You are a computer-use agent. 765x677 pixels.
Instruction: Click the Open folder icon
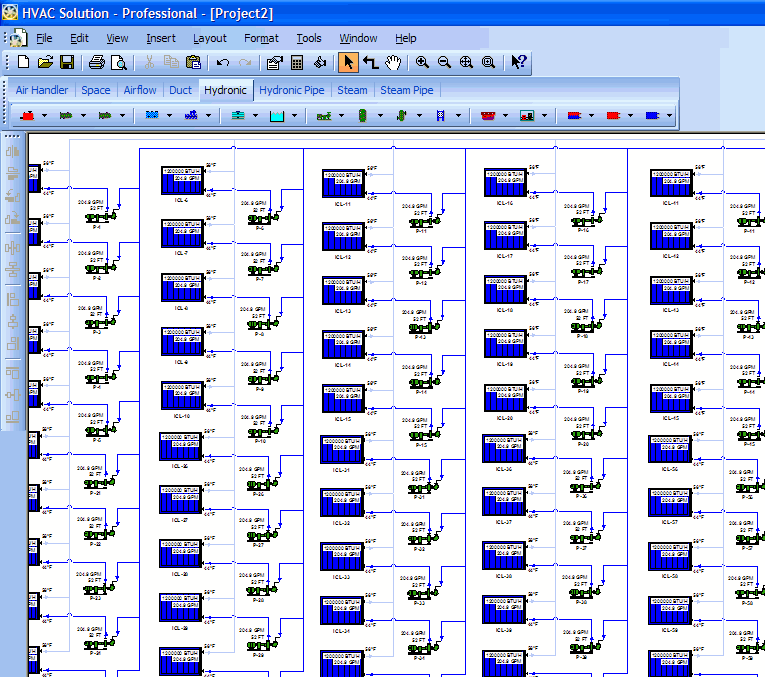(45, 62)
